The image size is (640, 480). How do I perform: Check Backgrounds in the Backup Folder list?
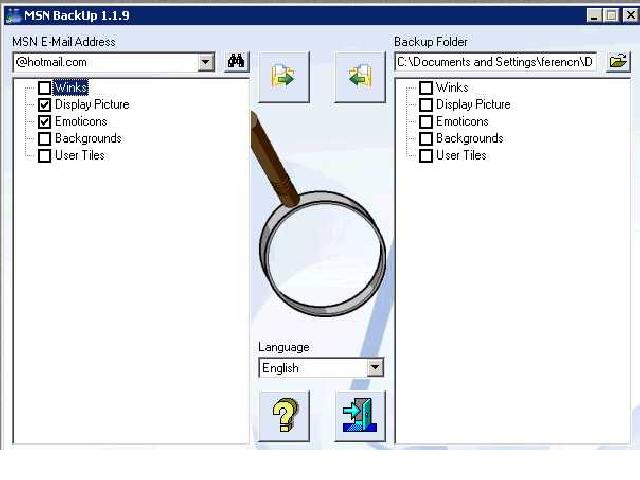[426, 139]
